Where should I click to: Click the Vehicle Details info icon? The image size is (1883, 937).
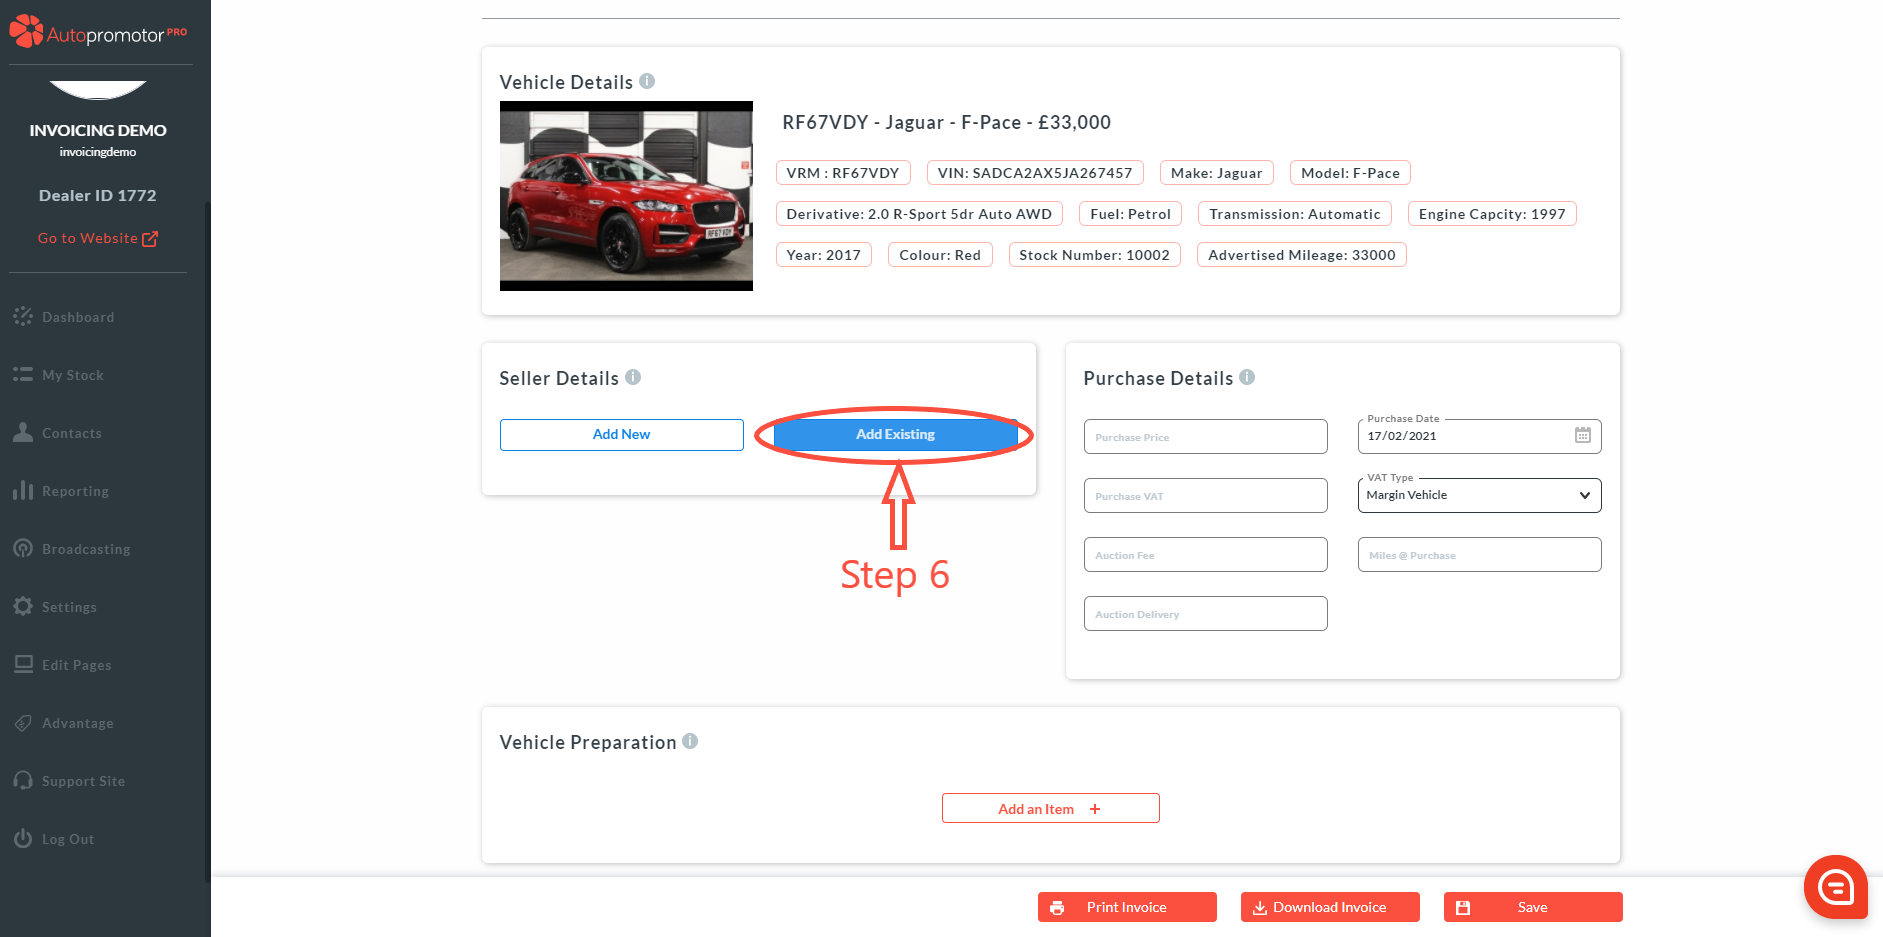click(x=647, y=81)
